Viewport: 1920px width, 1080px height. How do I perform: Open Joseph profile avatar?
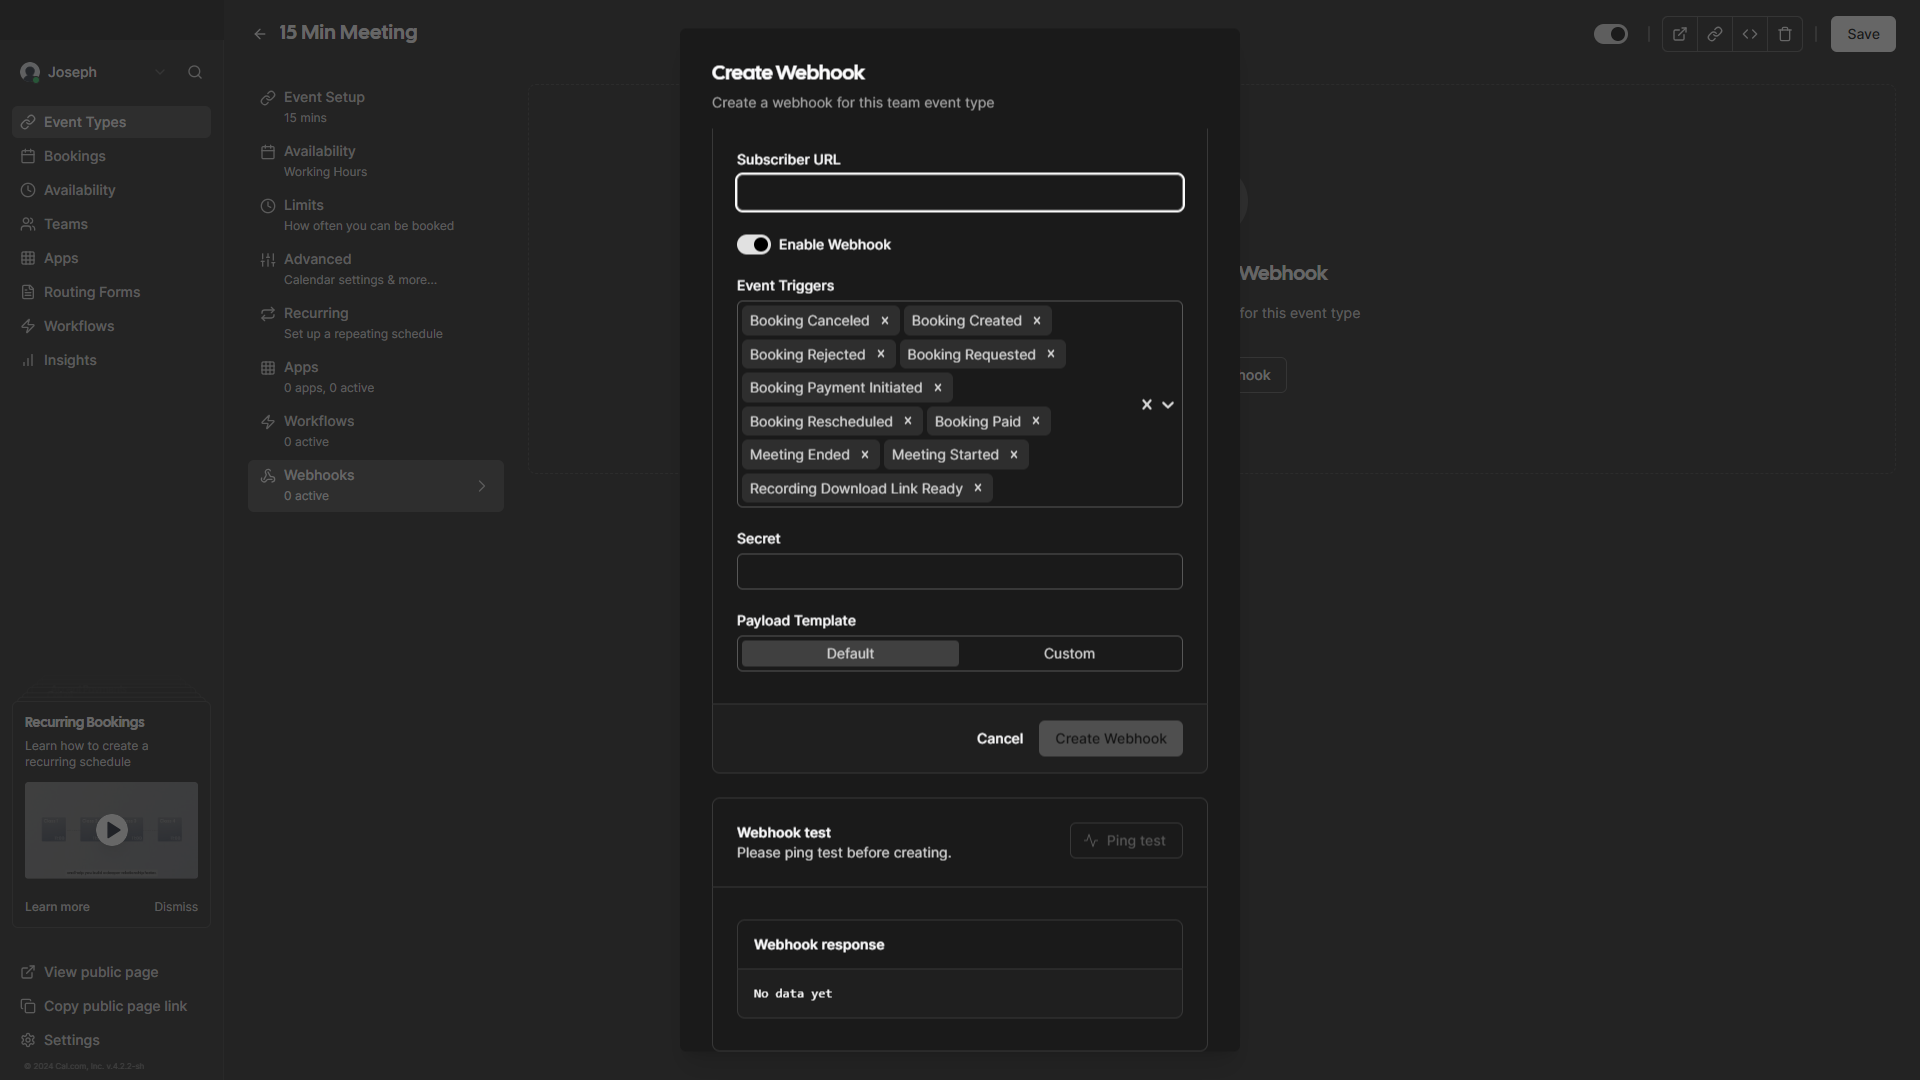tap(30, 72)
